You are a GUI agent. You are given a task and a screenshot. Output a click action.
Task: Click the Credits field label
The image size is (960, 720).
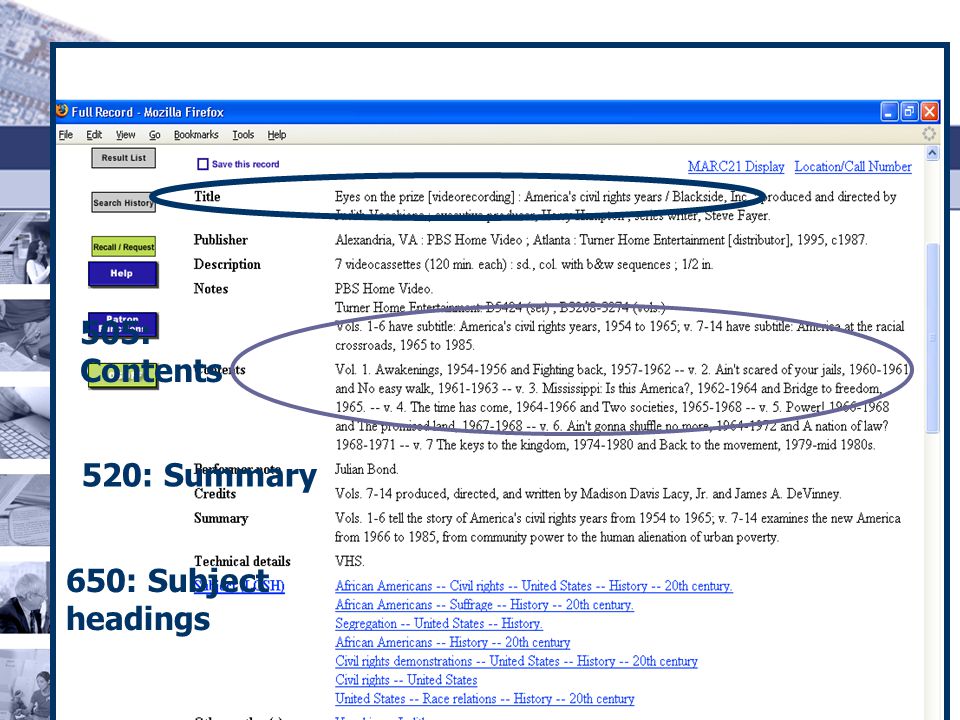click(x=215, y=494)
